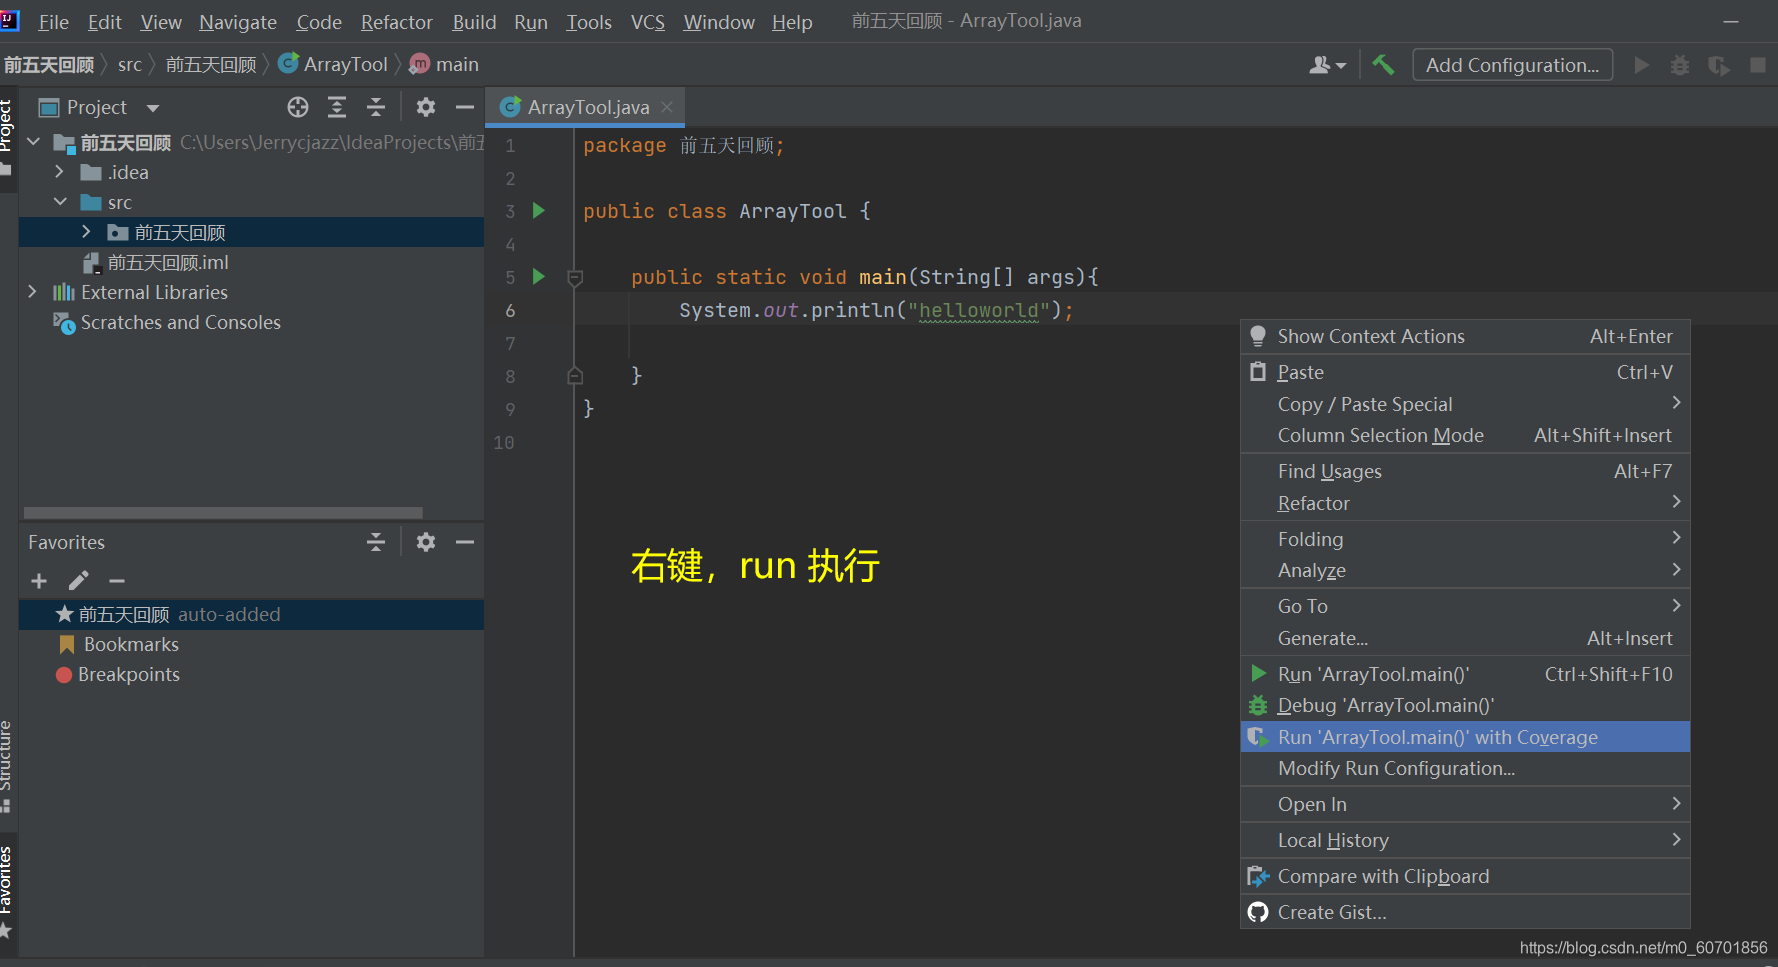Screen dimensions: 1778x967
Task: Select Run 'ArrayTool.main()' from context menu
Action: click(x=1373, y=674)
